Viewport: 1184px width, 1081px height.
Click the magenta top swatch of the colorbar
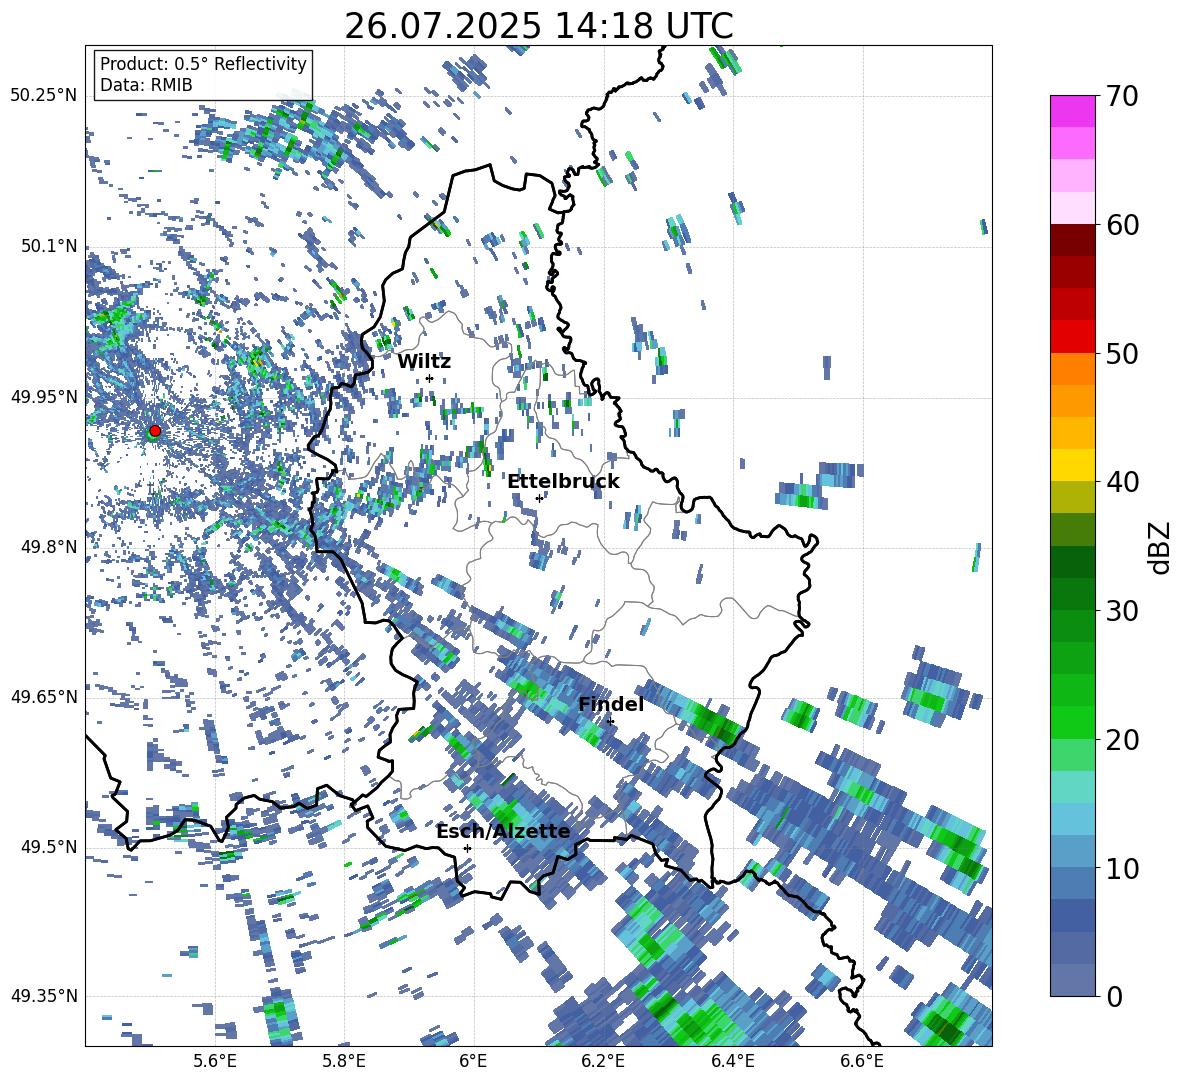point(1072,111)
